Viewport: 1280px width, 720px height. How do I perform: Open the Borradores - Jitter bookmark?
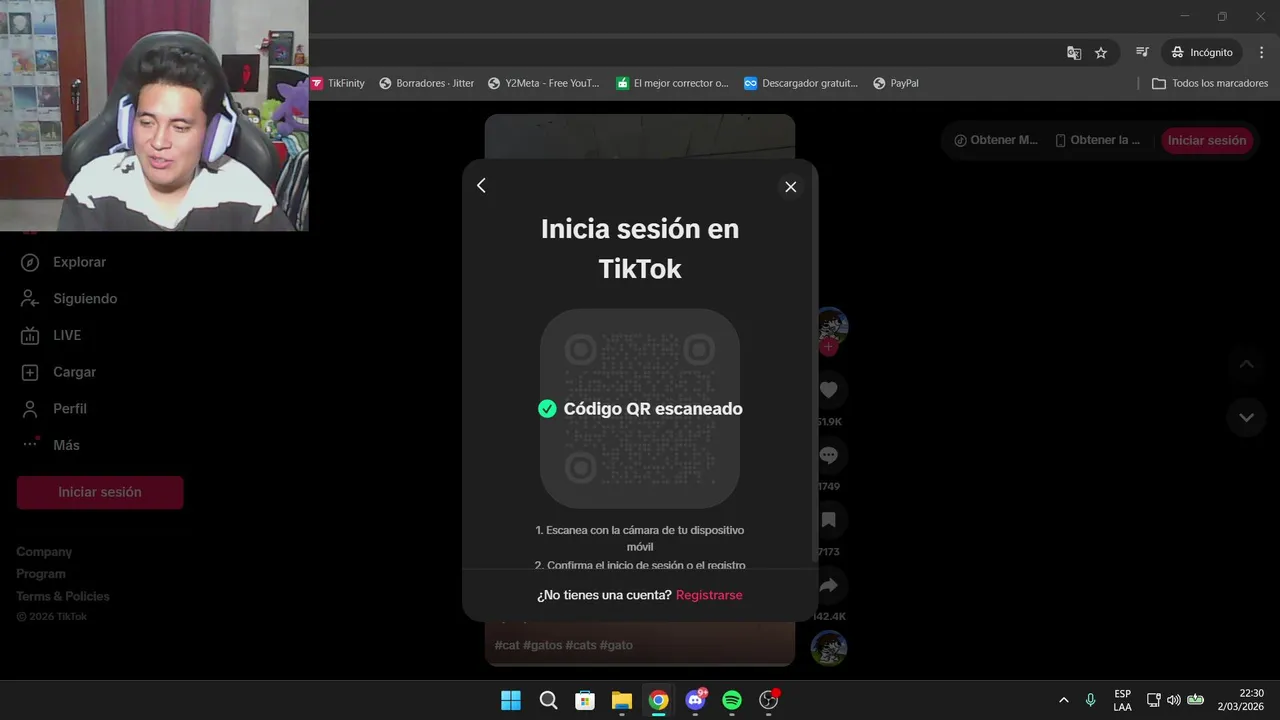(x=426, y=83)
